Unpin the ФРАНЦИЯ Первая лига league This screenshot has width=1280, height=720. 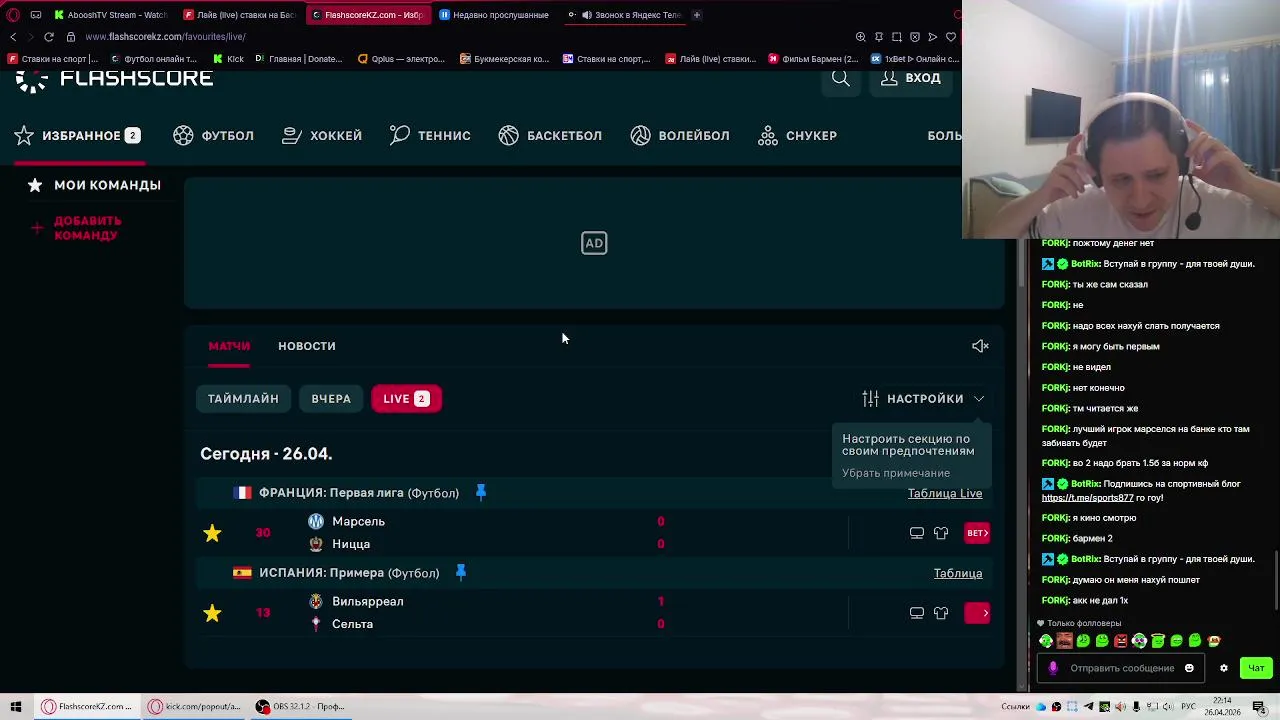481,493
